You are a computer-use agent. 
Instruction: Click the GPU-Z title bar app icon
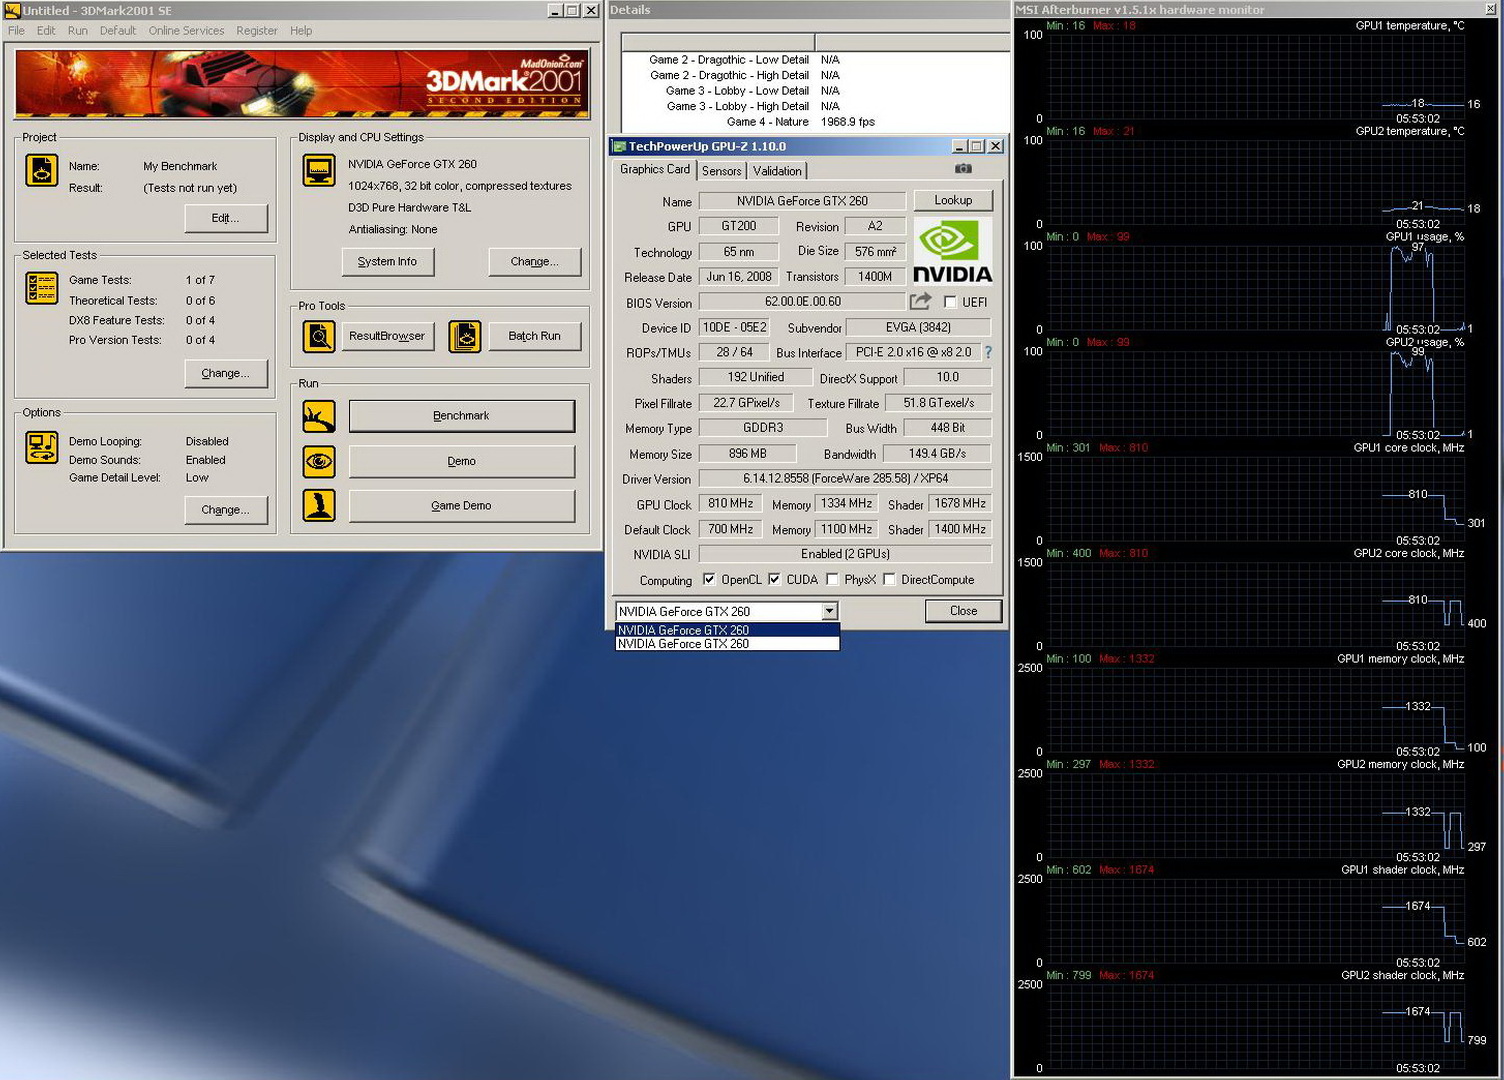click(x=619, y=146)
